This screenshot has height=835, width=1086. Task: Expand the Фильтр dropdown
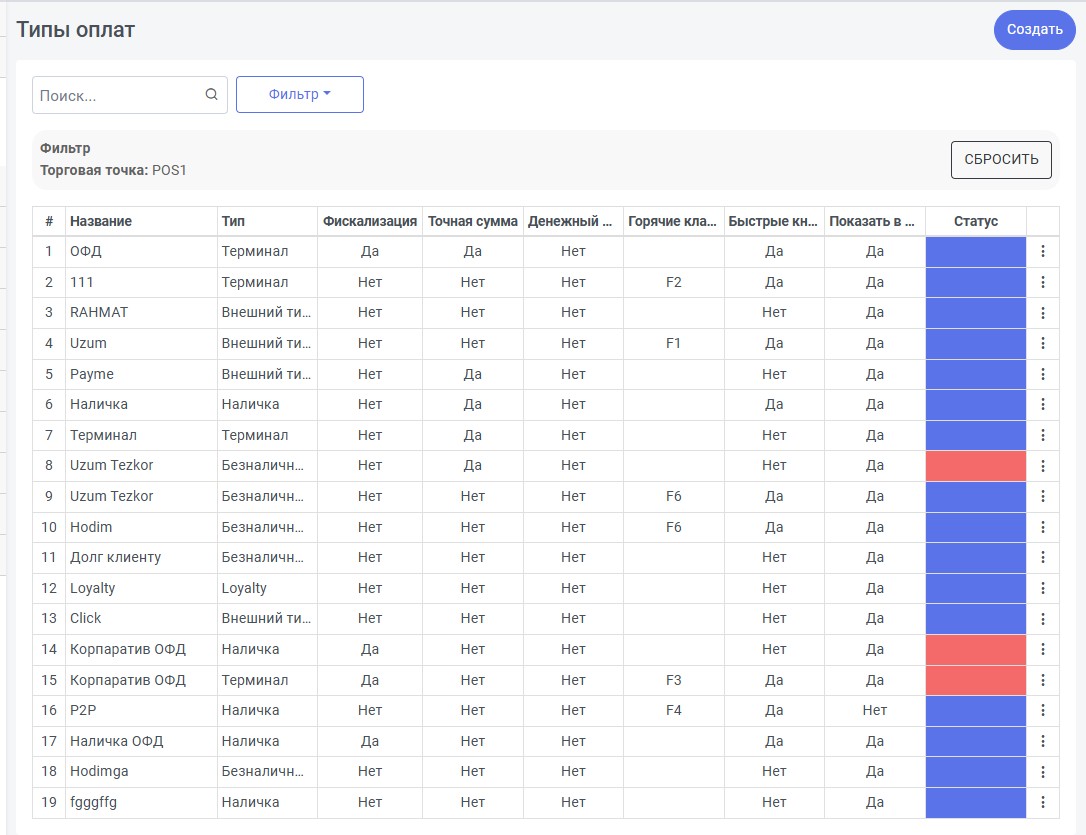300,94
